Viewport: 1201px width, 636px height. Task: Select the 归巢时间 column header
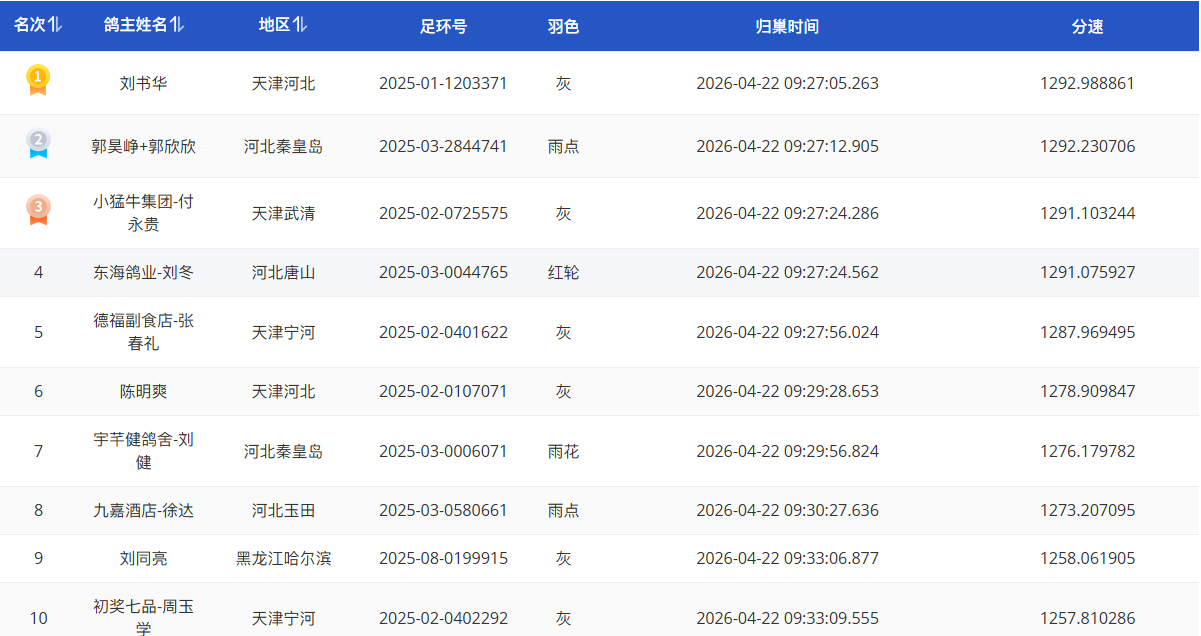(x=787, y=26)
